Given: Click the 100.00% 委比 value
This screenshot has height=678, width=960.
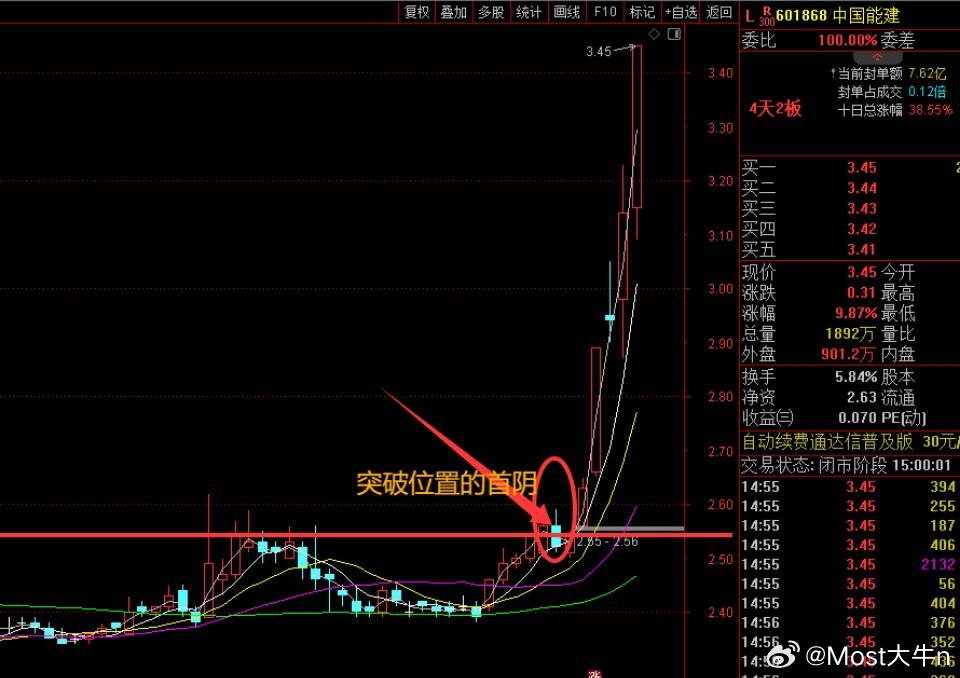Looking at the screenshot, I should tap(847, 40).
